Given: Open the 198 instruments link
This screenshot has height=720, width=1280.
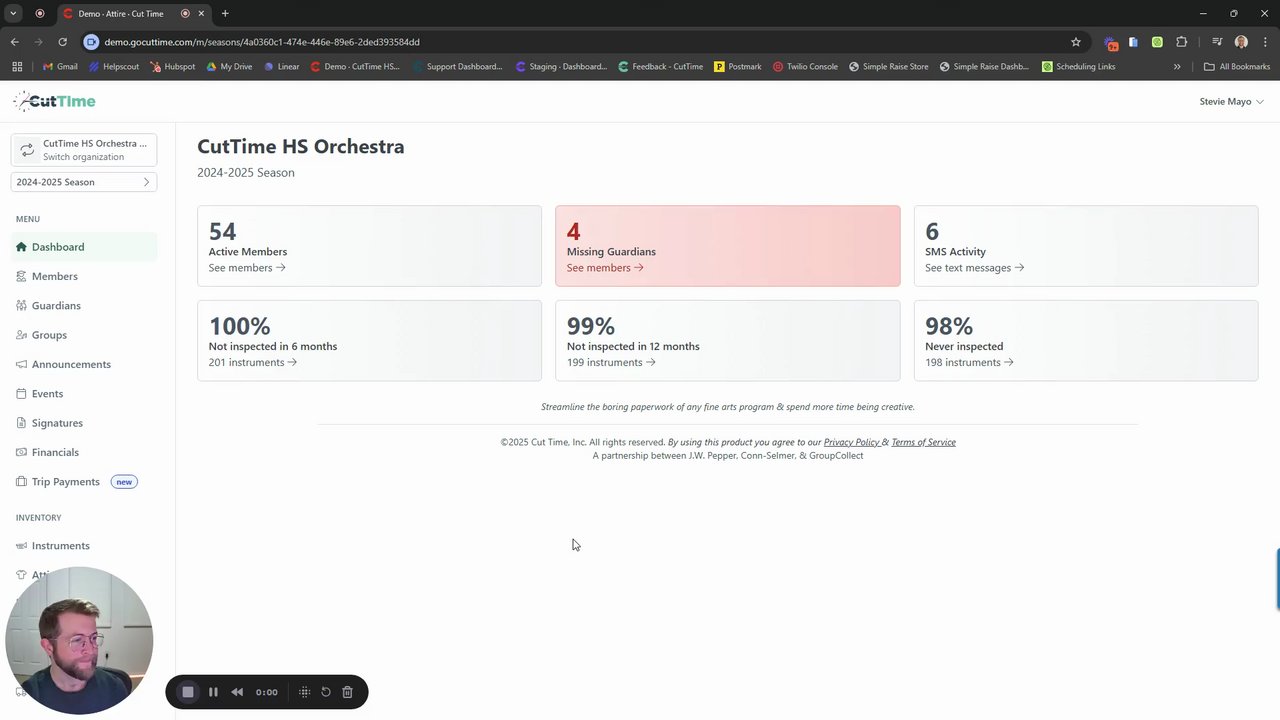Looking at the screenshot, I should 969,362.
